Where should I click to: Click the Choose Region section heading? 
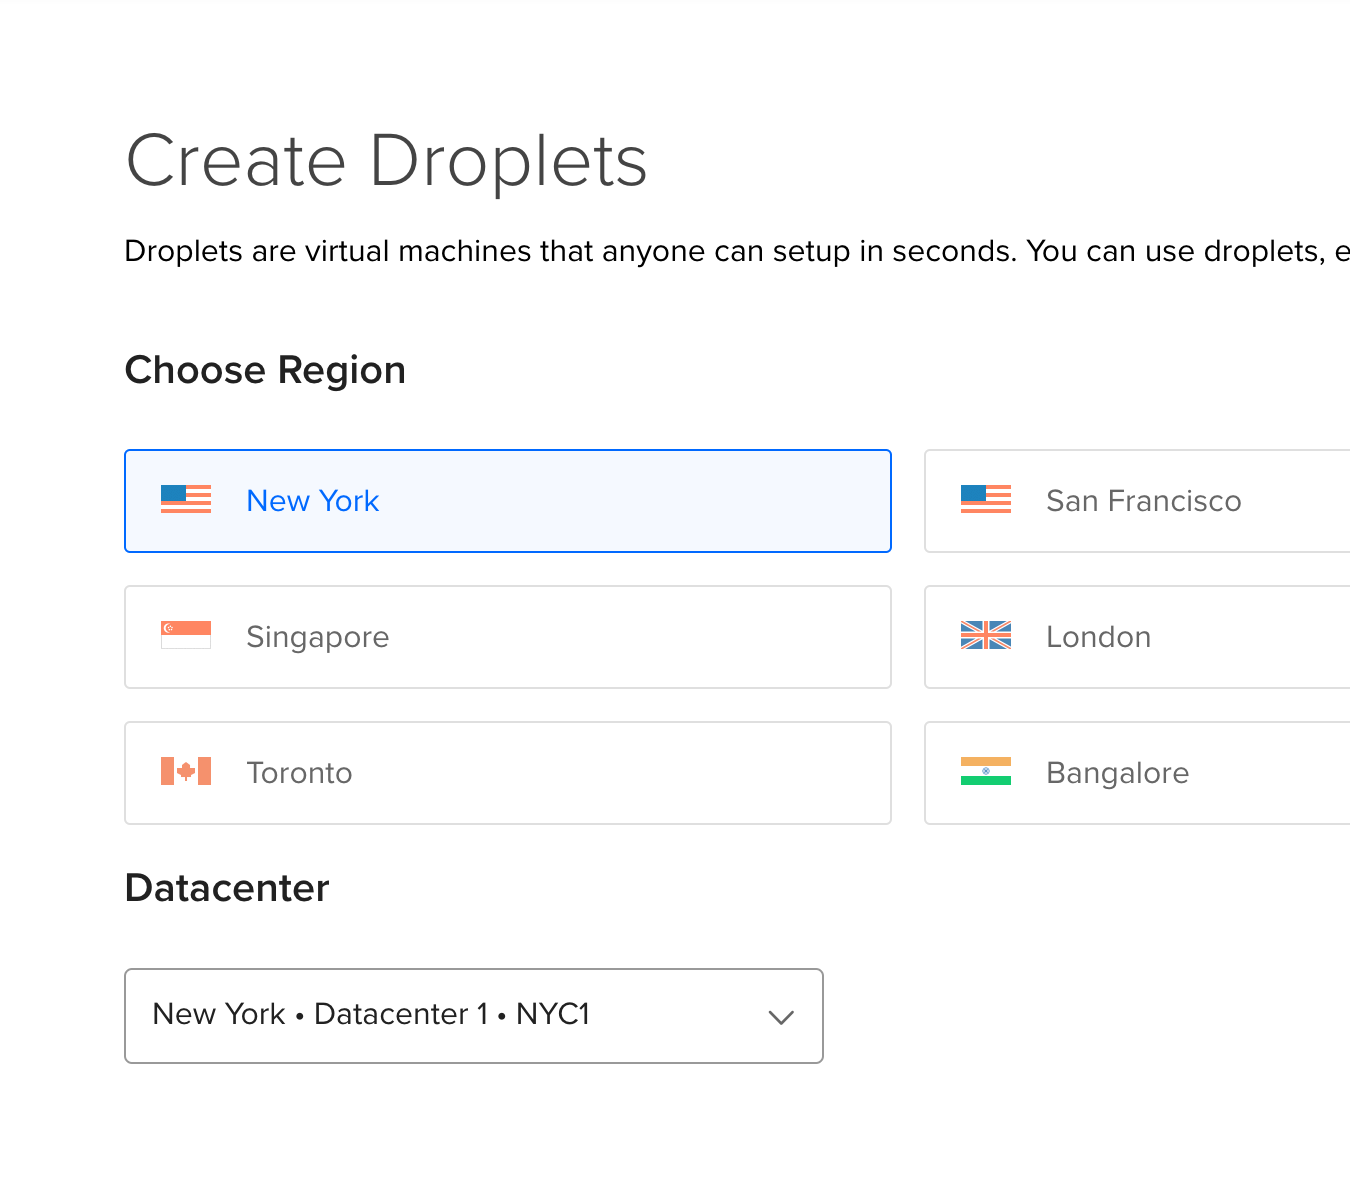(x=265, y=370)
